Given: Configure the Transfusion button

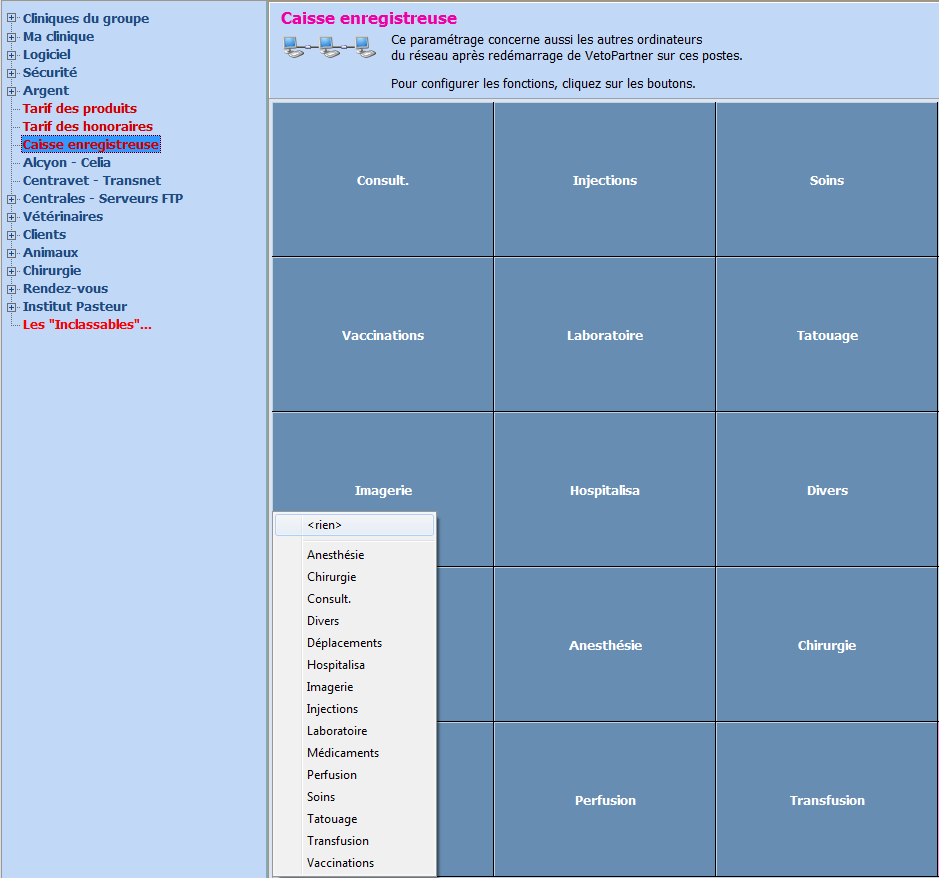Looking at the screenshot, I should 826,800.
